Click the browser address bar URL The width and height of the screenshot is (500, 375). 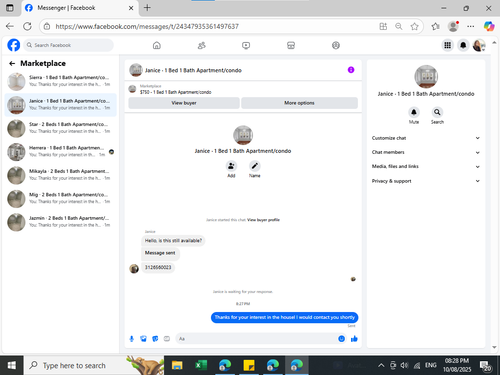click(147, 26)
